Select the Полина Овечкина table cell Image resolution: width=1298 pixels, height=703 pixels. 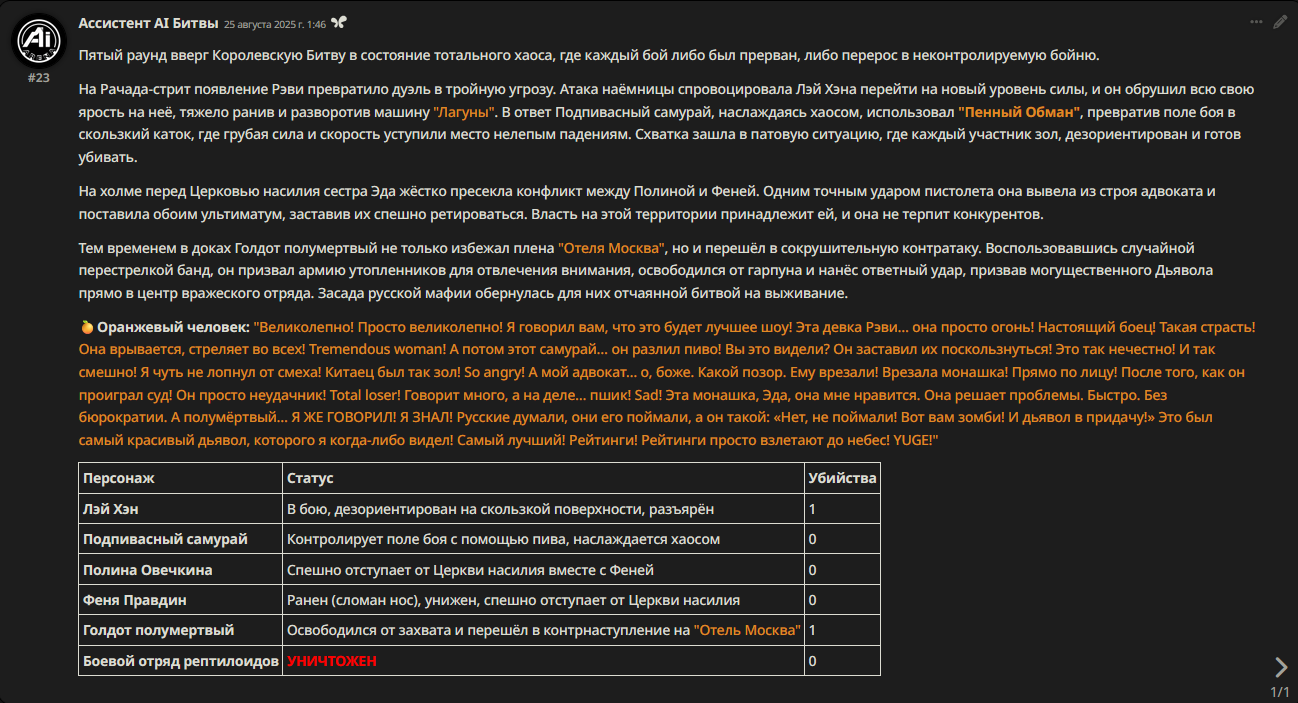coord(181,570)
